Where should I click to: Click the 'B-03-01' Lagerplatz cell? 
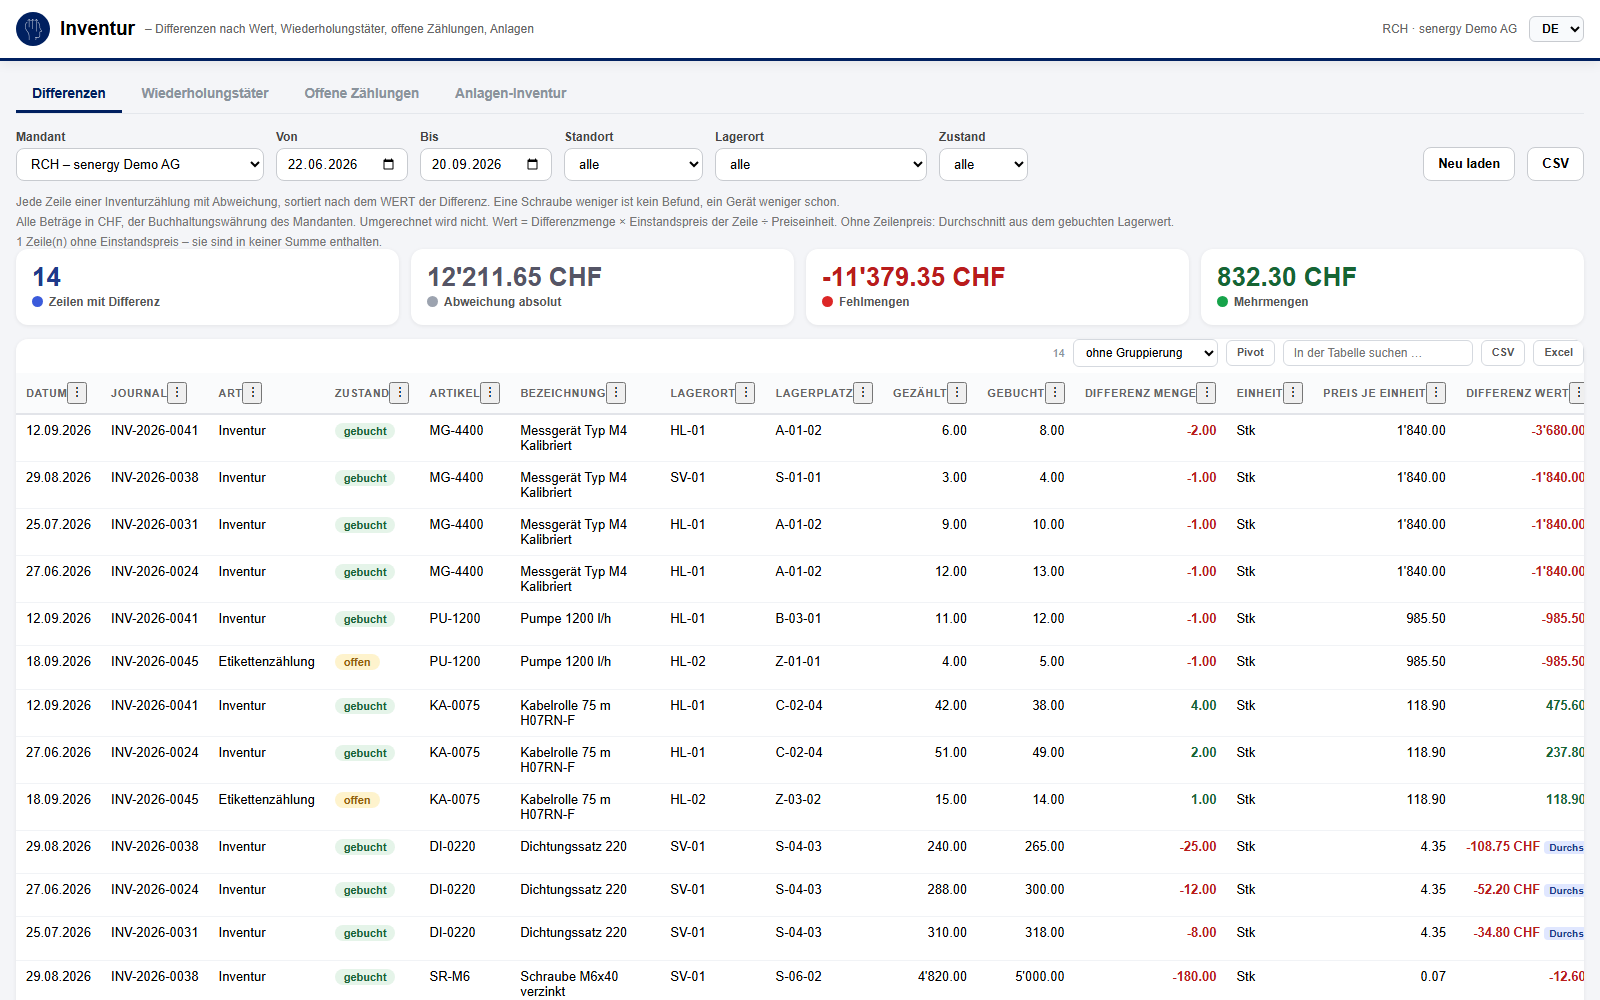tap(798, 619)
